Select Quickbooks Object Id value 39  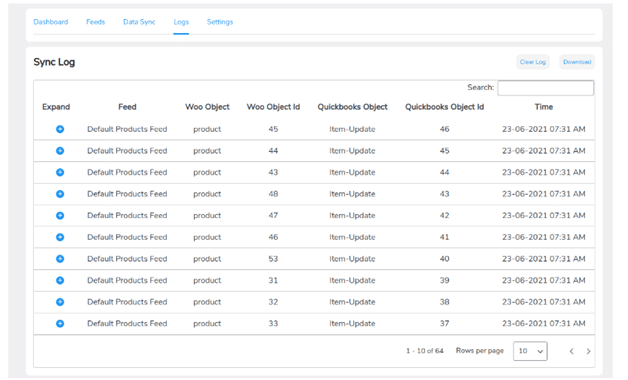(445, 280)
